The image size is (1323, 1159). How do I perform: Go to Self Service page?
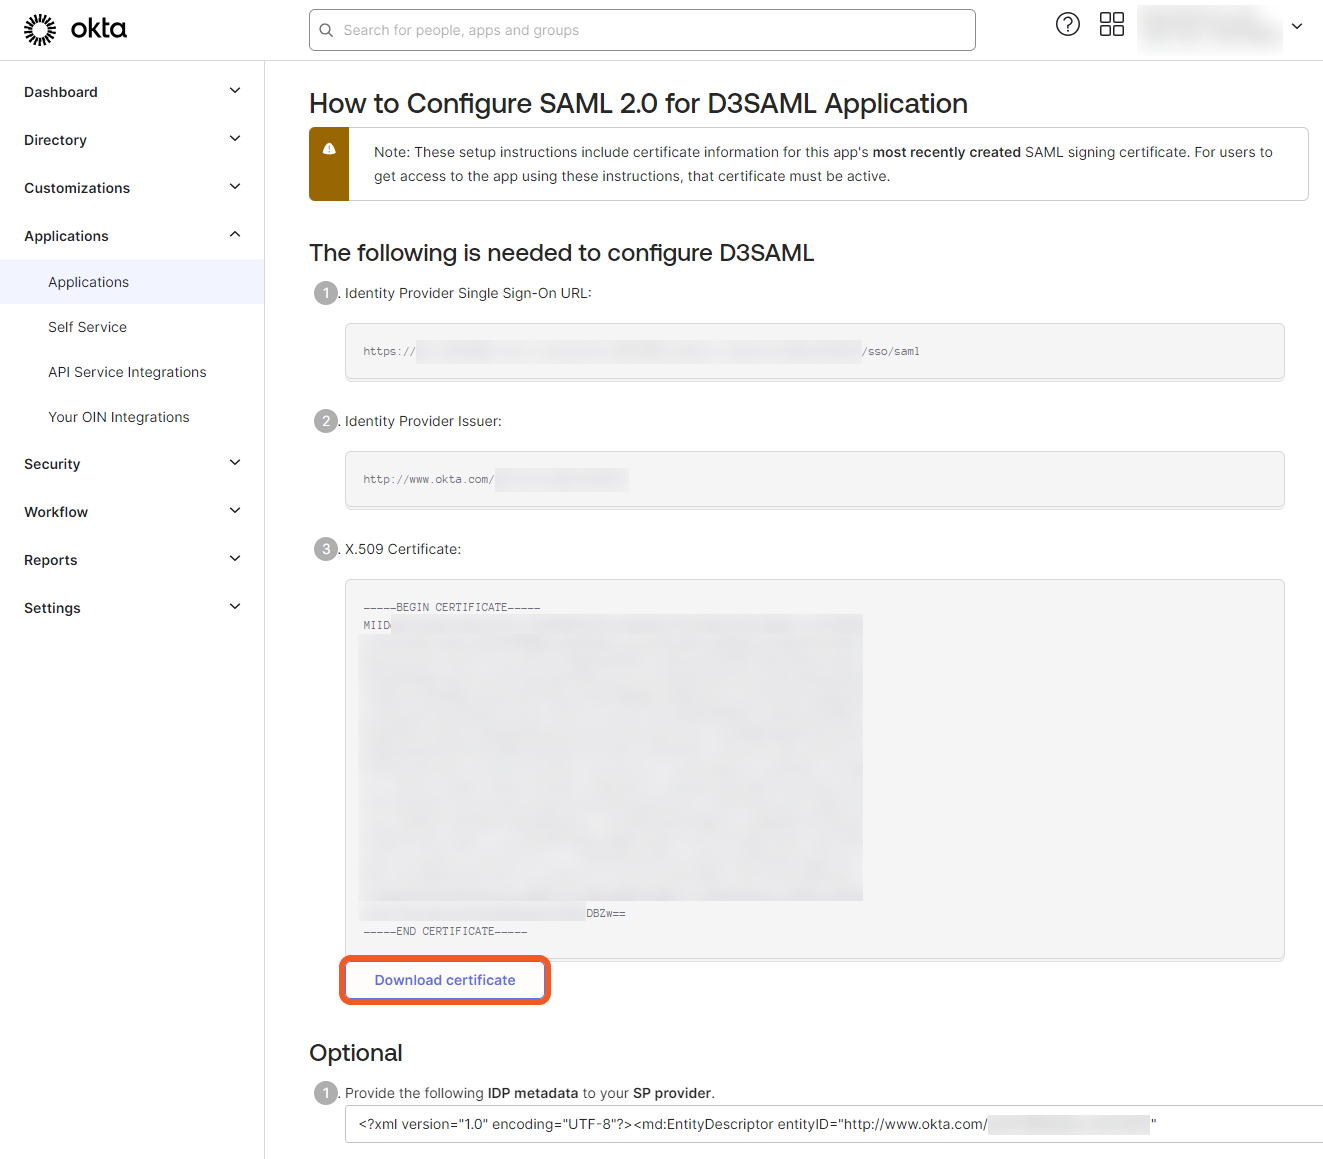[88, 327]
